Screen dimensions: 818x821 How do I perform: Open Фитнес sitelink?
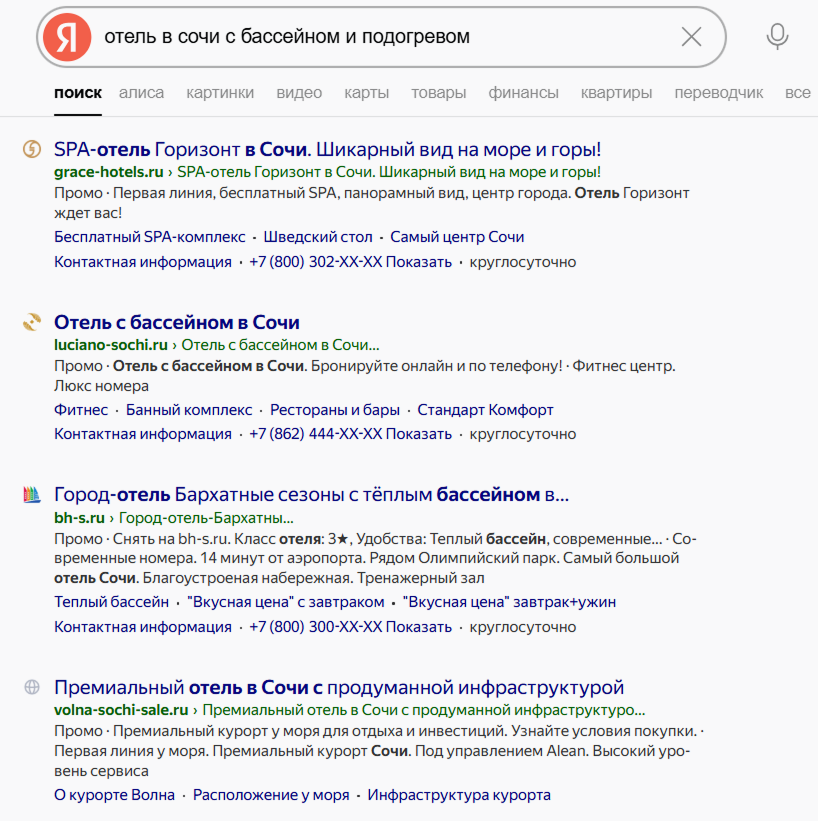click(81, 409)
